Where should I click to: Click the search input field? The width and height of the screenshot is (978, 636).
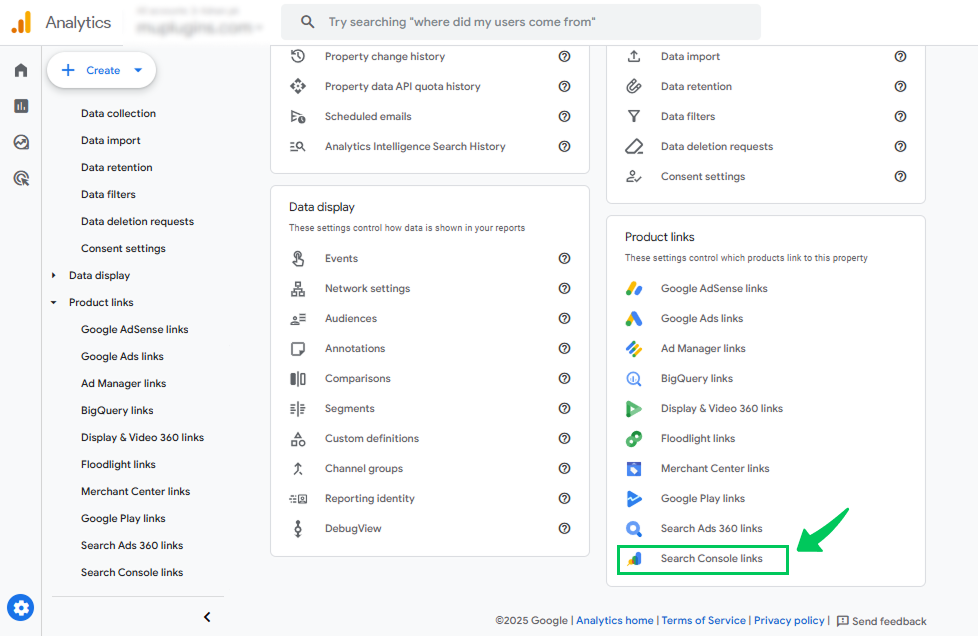(521, 22)
